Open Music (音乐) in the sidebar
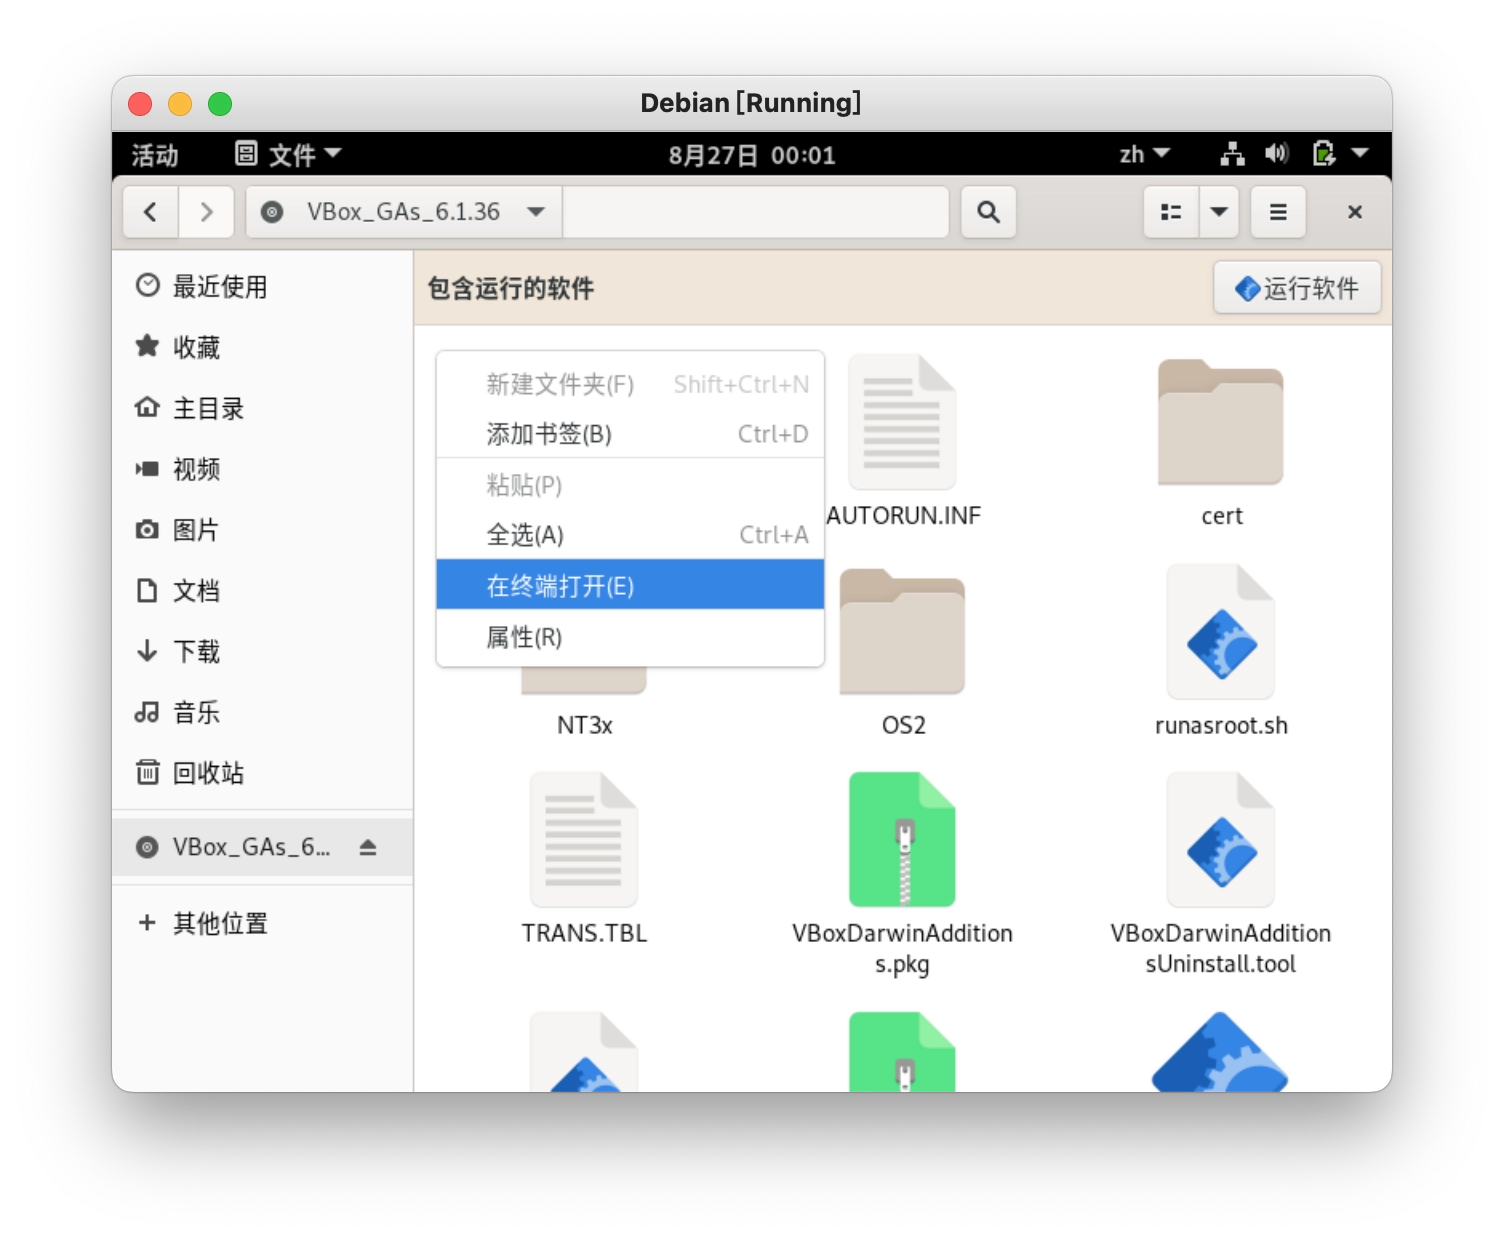This screenshot has width=1504, height=1240. [x=263, y=713]
